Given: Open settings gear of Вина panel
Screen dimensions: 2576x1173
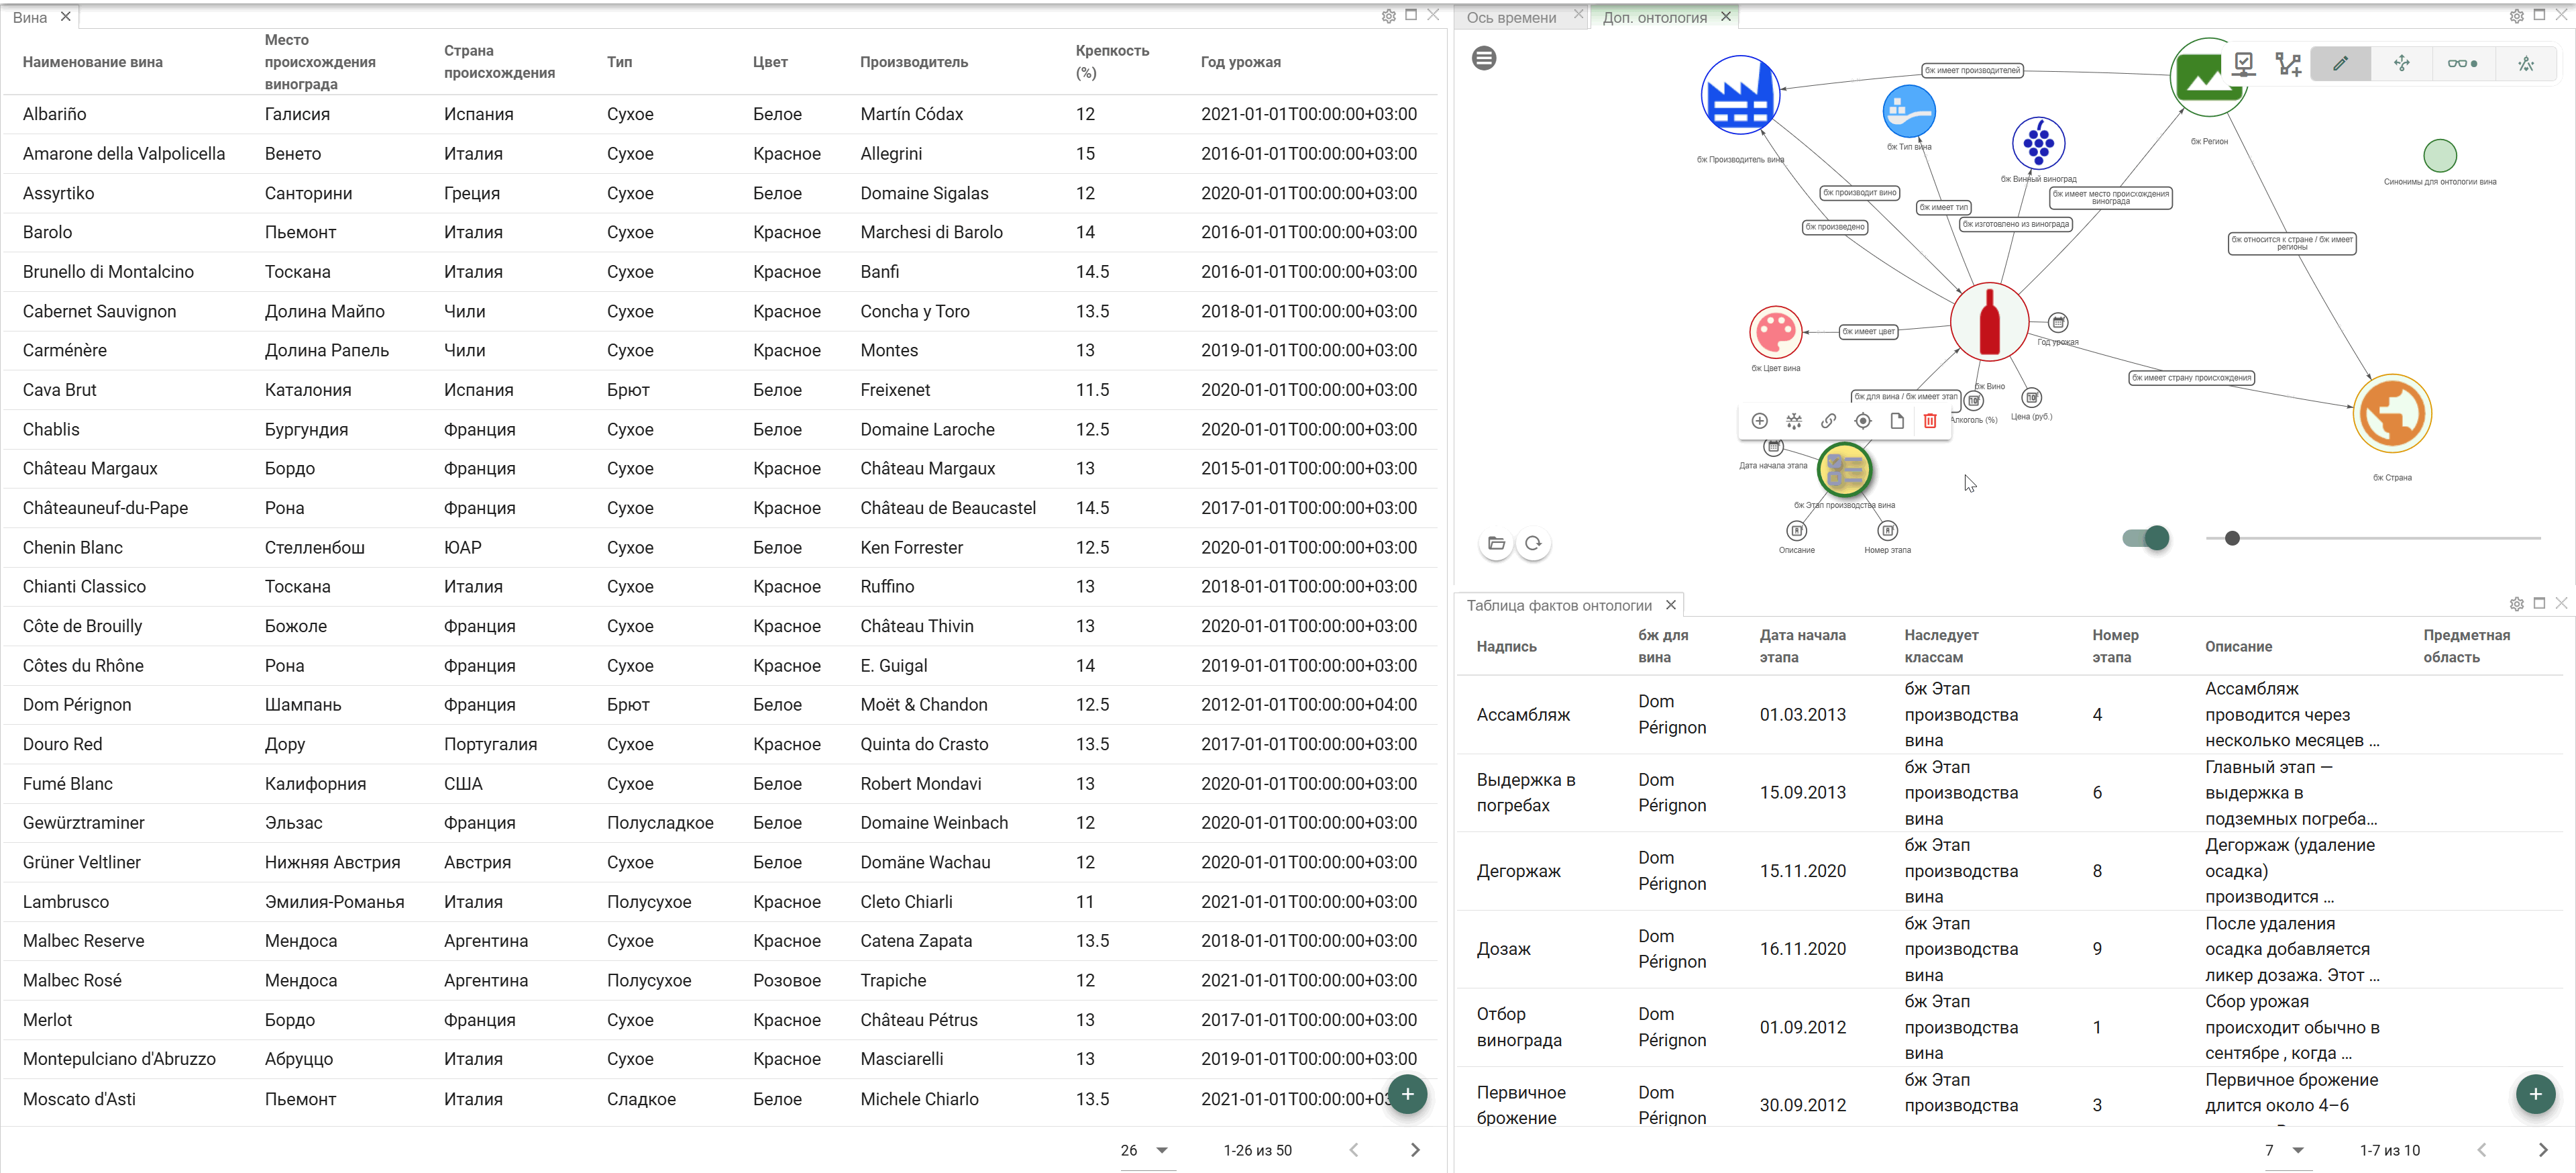Looking at the screenshot, I should click(1388, 16).
